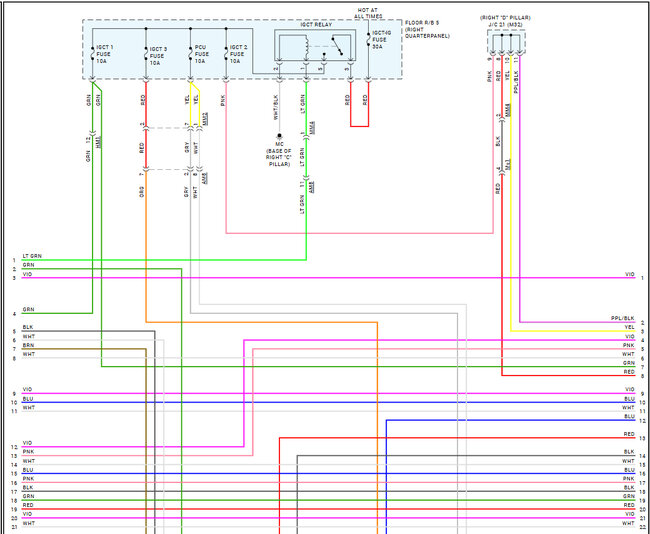650x534 pixels.
Task: Click the "IGCT 2 FUSE 10A" label
Action: point(238,54)
